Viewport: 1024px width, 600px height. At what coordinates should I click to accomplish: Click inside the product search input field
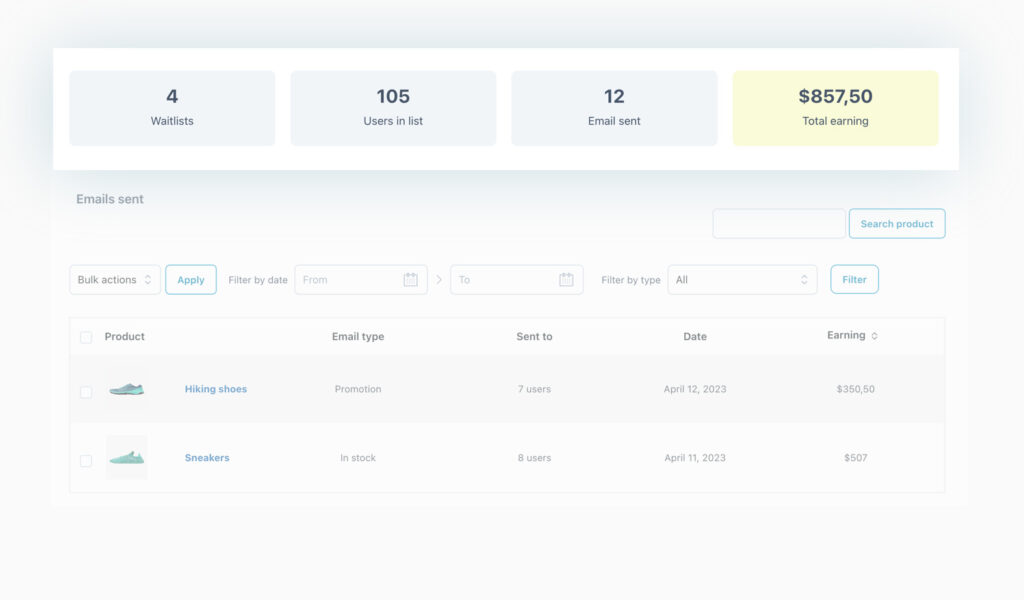coord(779,223)
